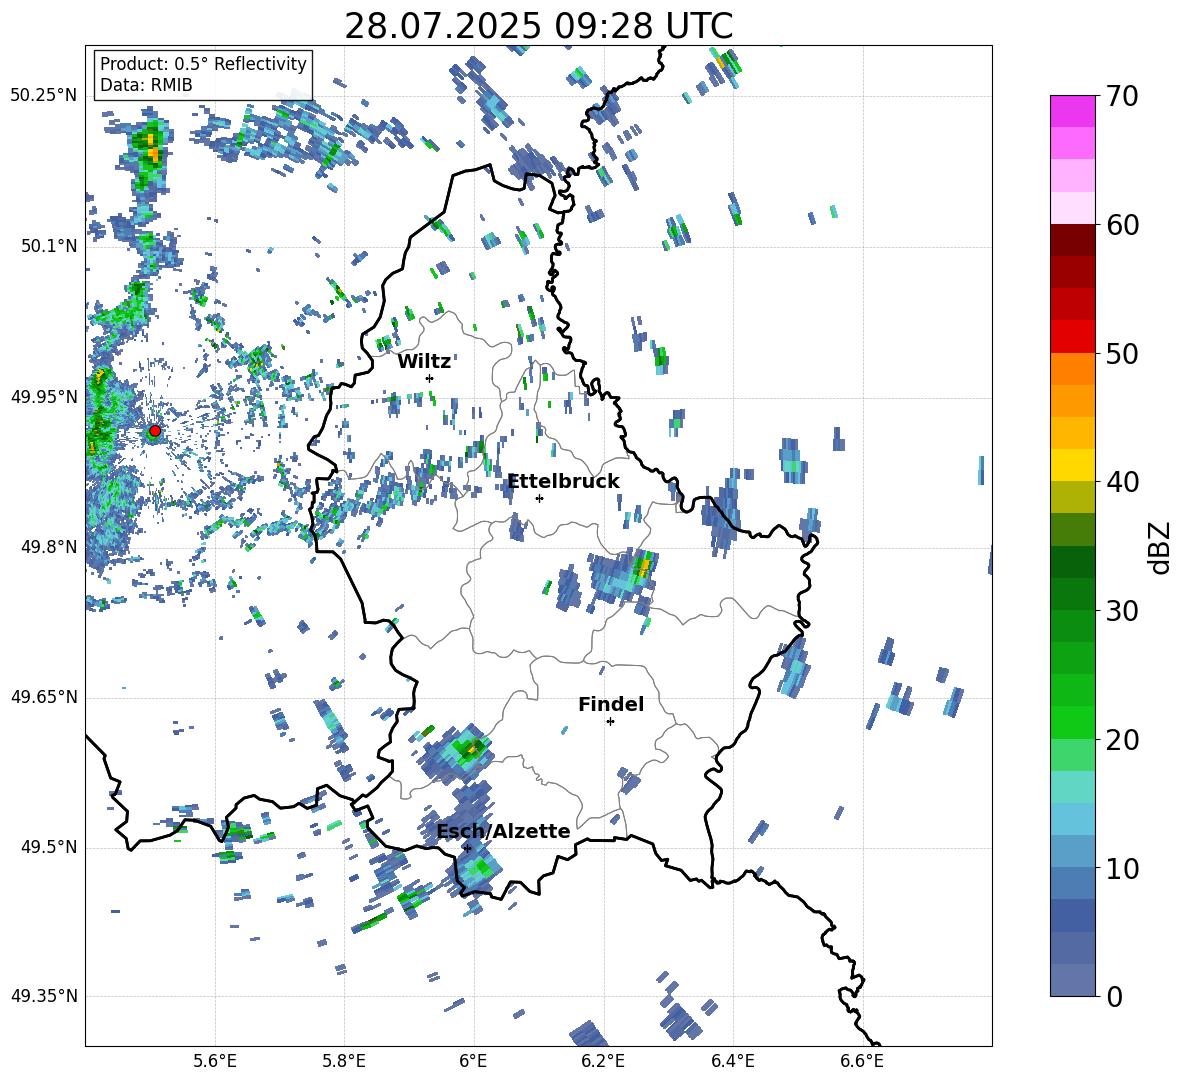1184x1081 pixels.
Task: Click the bright red colorbar segment just above 50
Action: (1072, 337)
